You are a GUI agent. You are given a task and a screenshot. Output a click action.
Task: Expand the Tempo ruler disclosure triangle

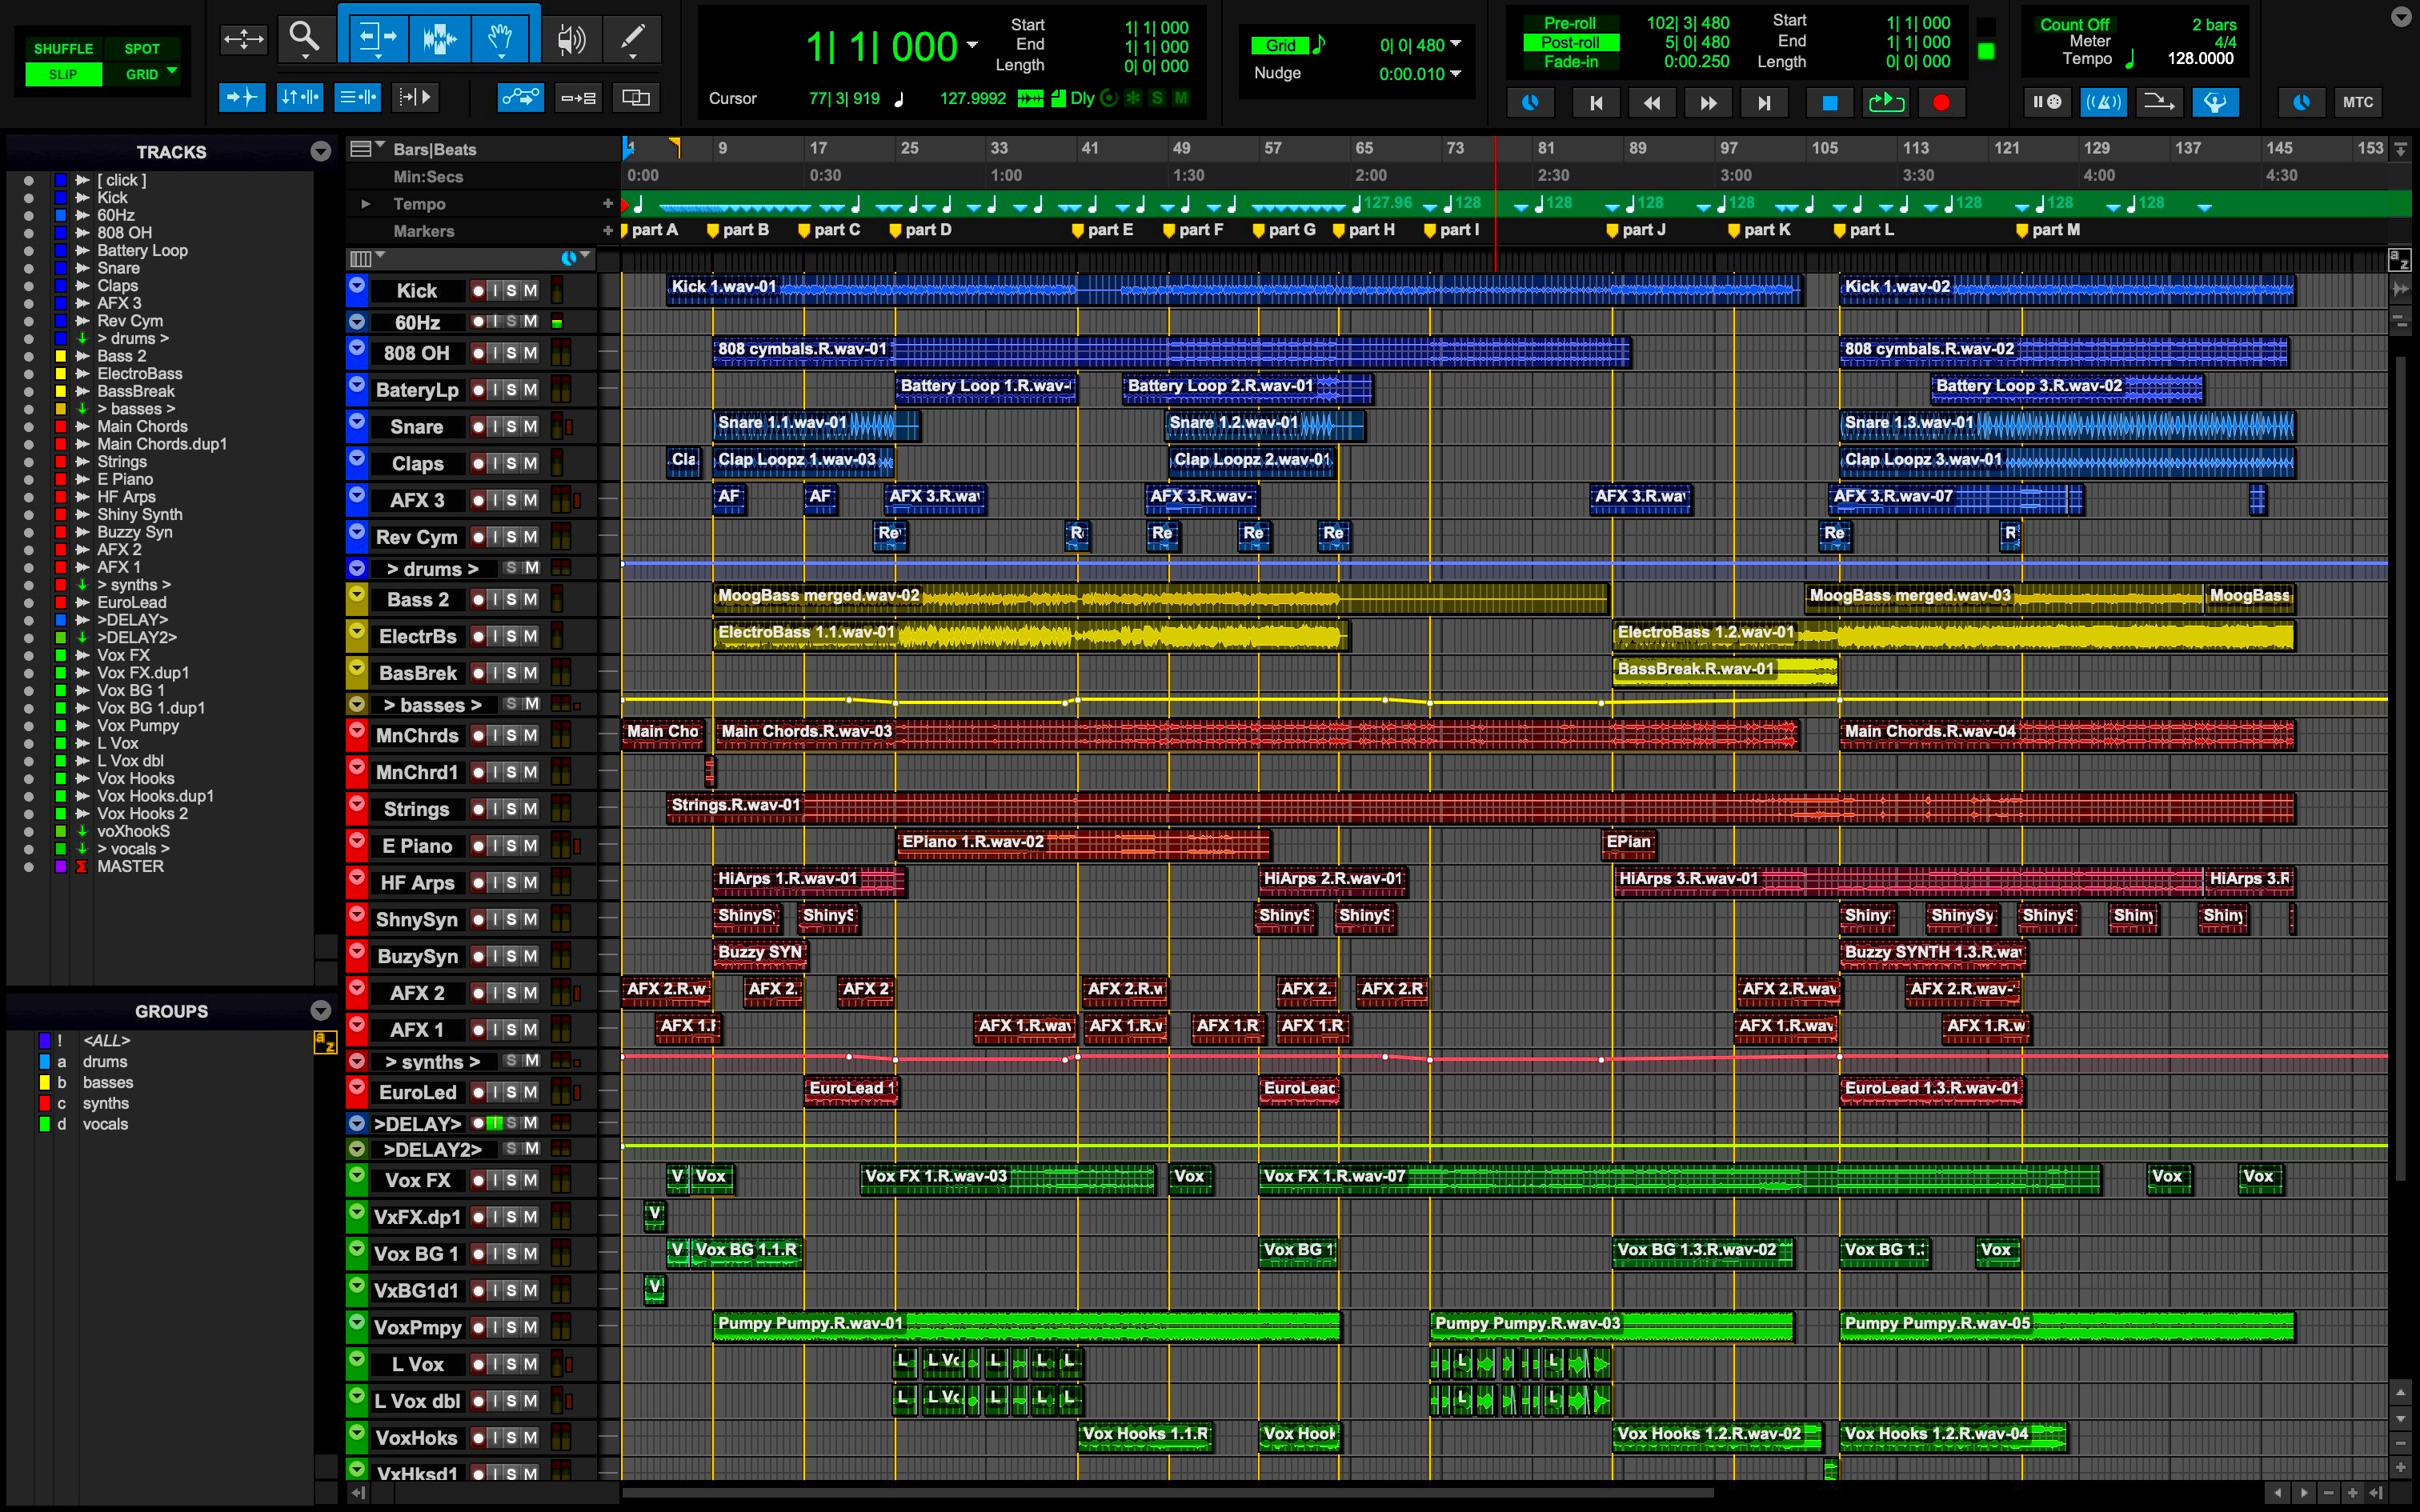click(x=366, y=204)
